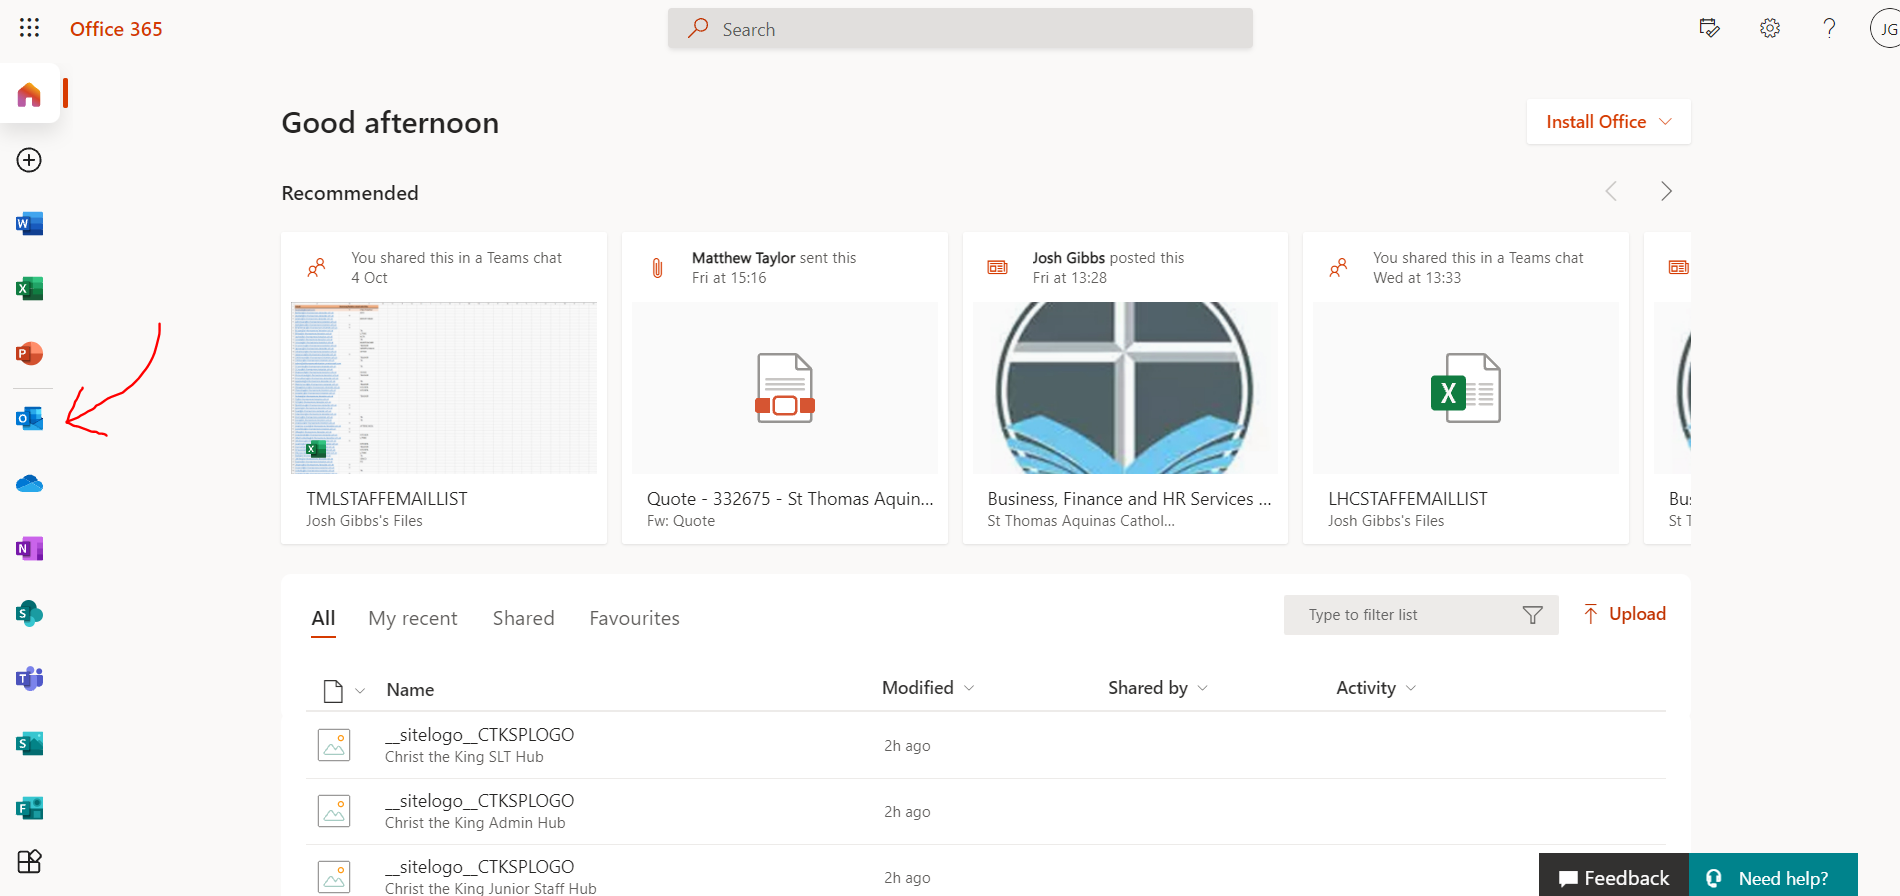Open the TMLSTAFFEMAILLIST recommended card

(444, 388)
